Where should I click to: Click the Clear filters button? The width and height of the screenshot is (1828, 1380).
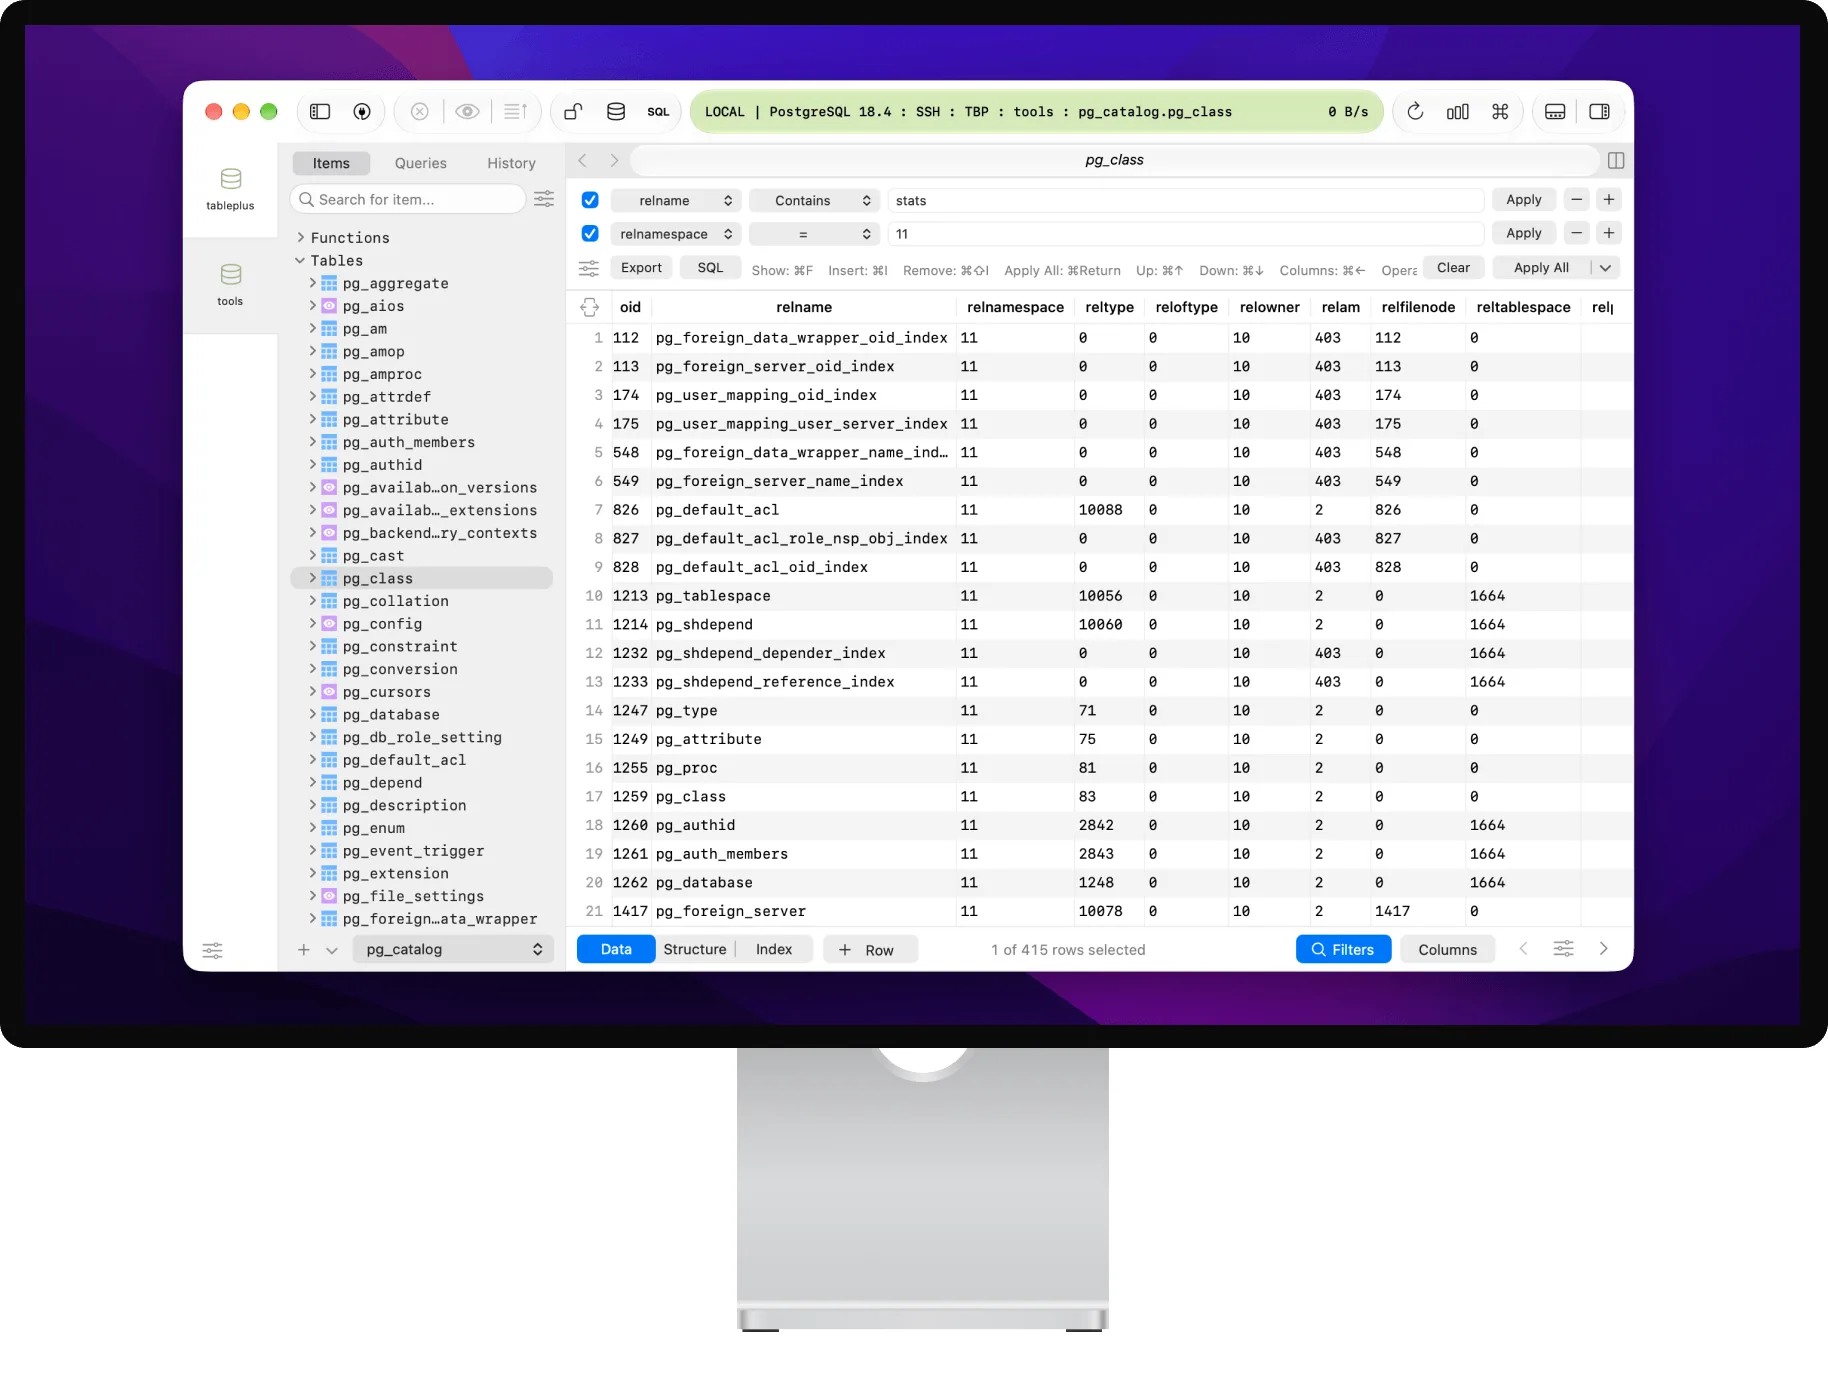tap(1453, 268)
